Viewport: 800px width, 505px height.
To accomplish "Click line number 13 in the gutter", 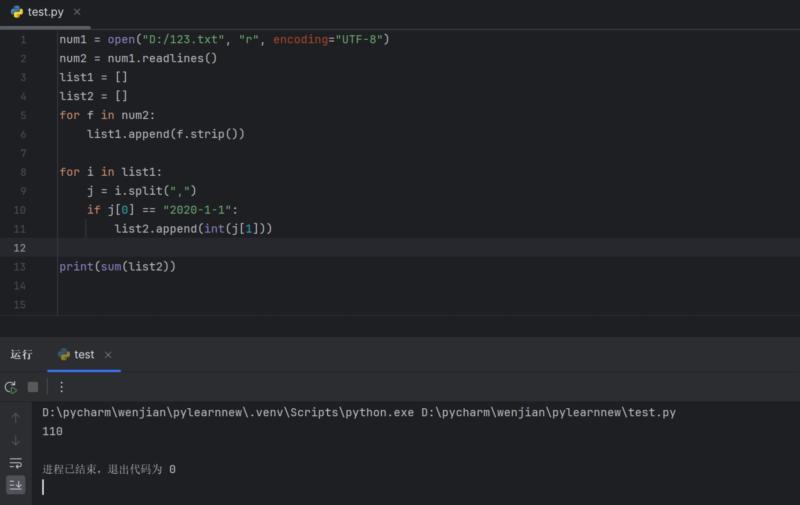I will coord(19,267).
